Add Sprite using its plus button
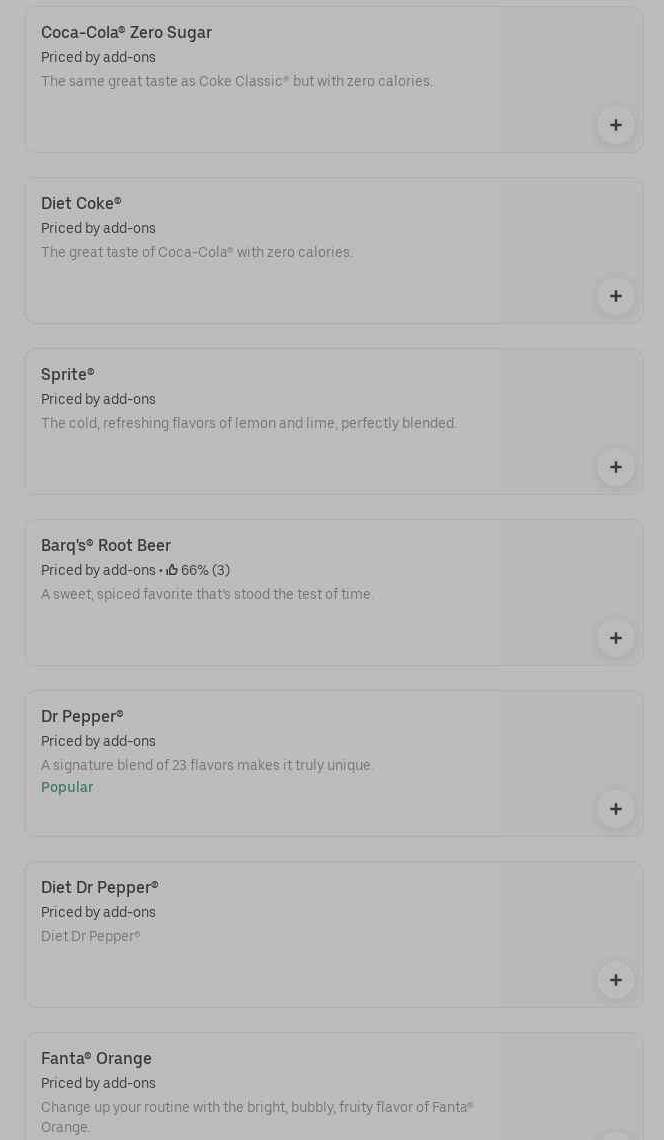Image resolution: width=664 pixels, height=1140 pixels. click(x=615, y=467)
